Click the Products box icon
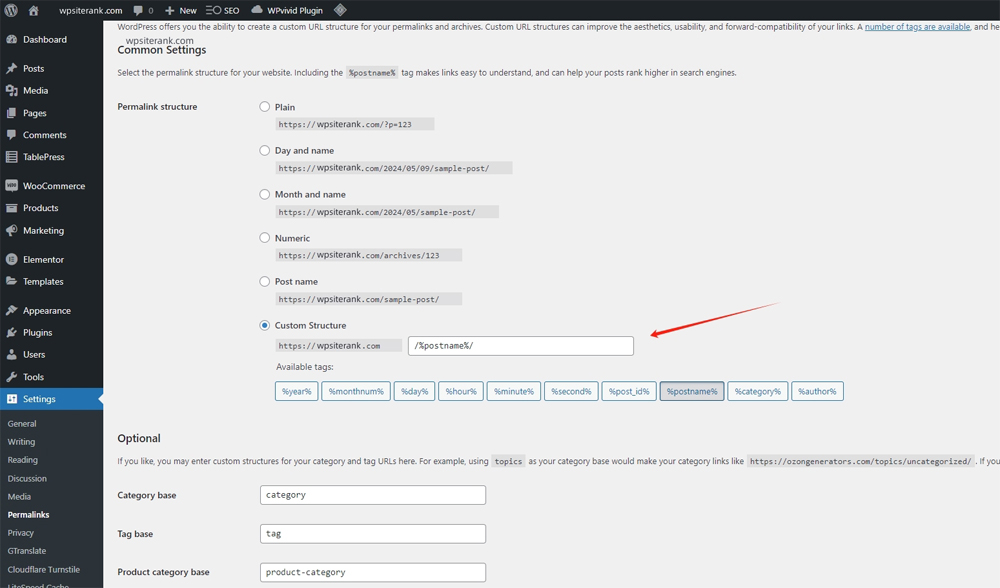 coord(11,208)
